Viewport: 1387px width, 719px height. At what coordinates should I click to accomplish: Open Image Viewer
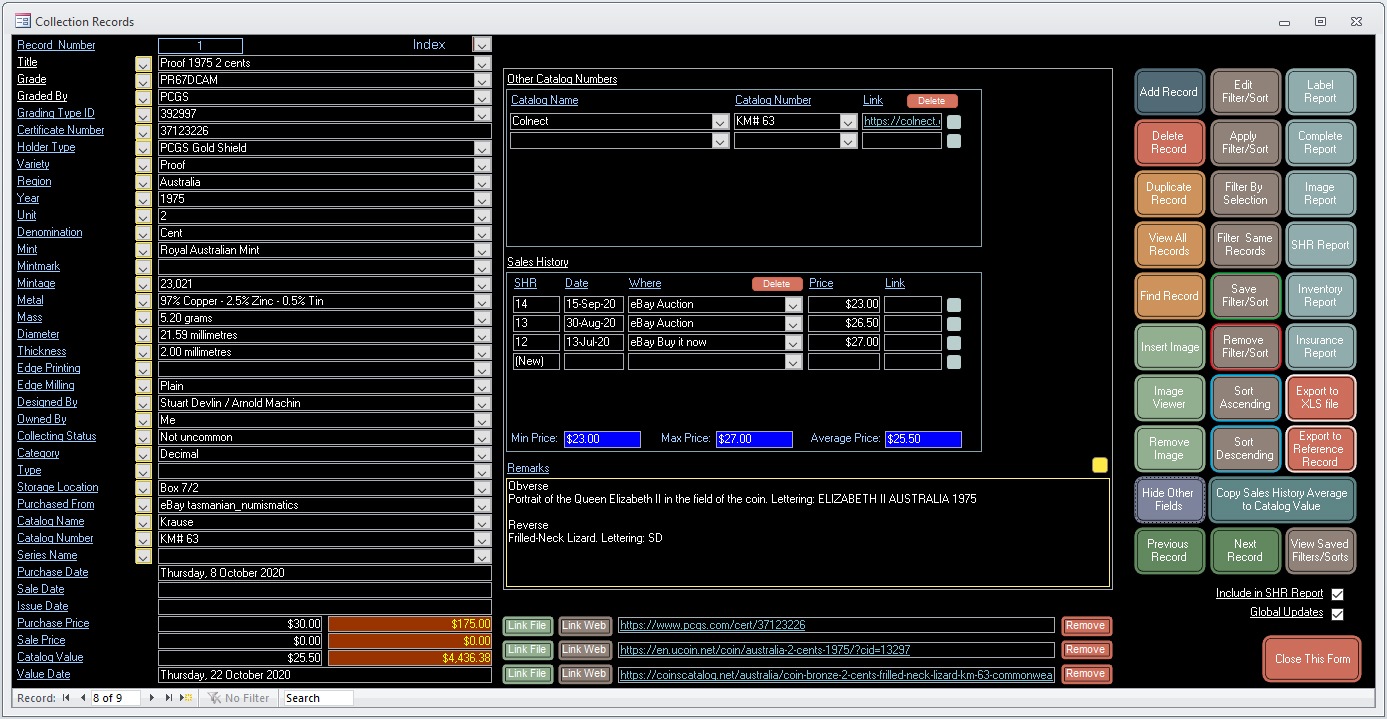pyautogui.click(x=1168, y=398)
